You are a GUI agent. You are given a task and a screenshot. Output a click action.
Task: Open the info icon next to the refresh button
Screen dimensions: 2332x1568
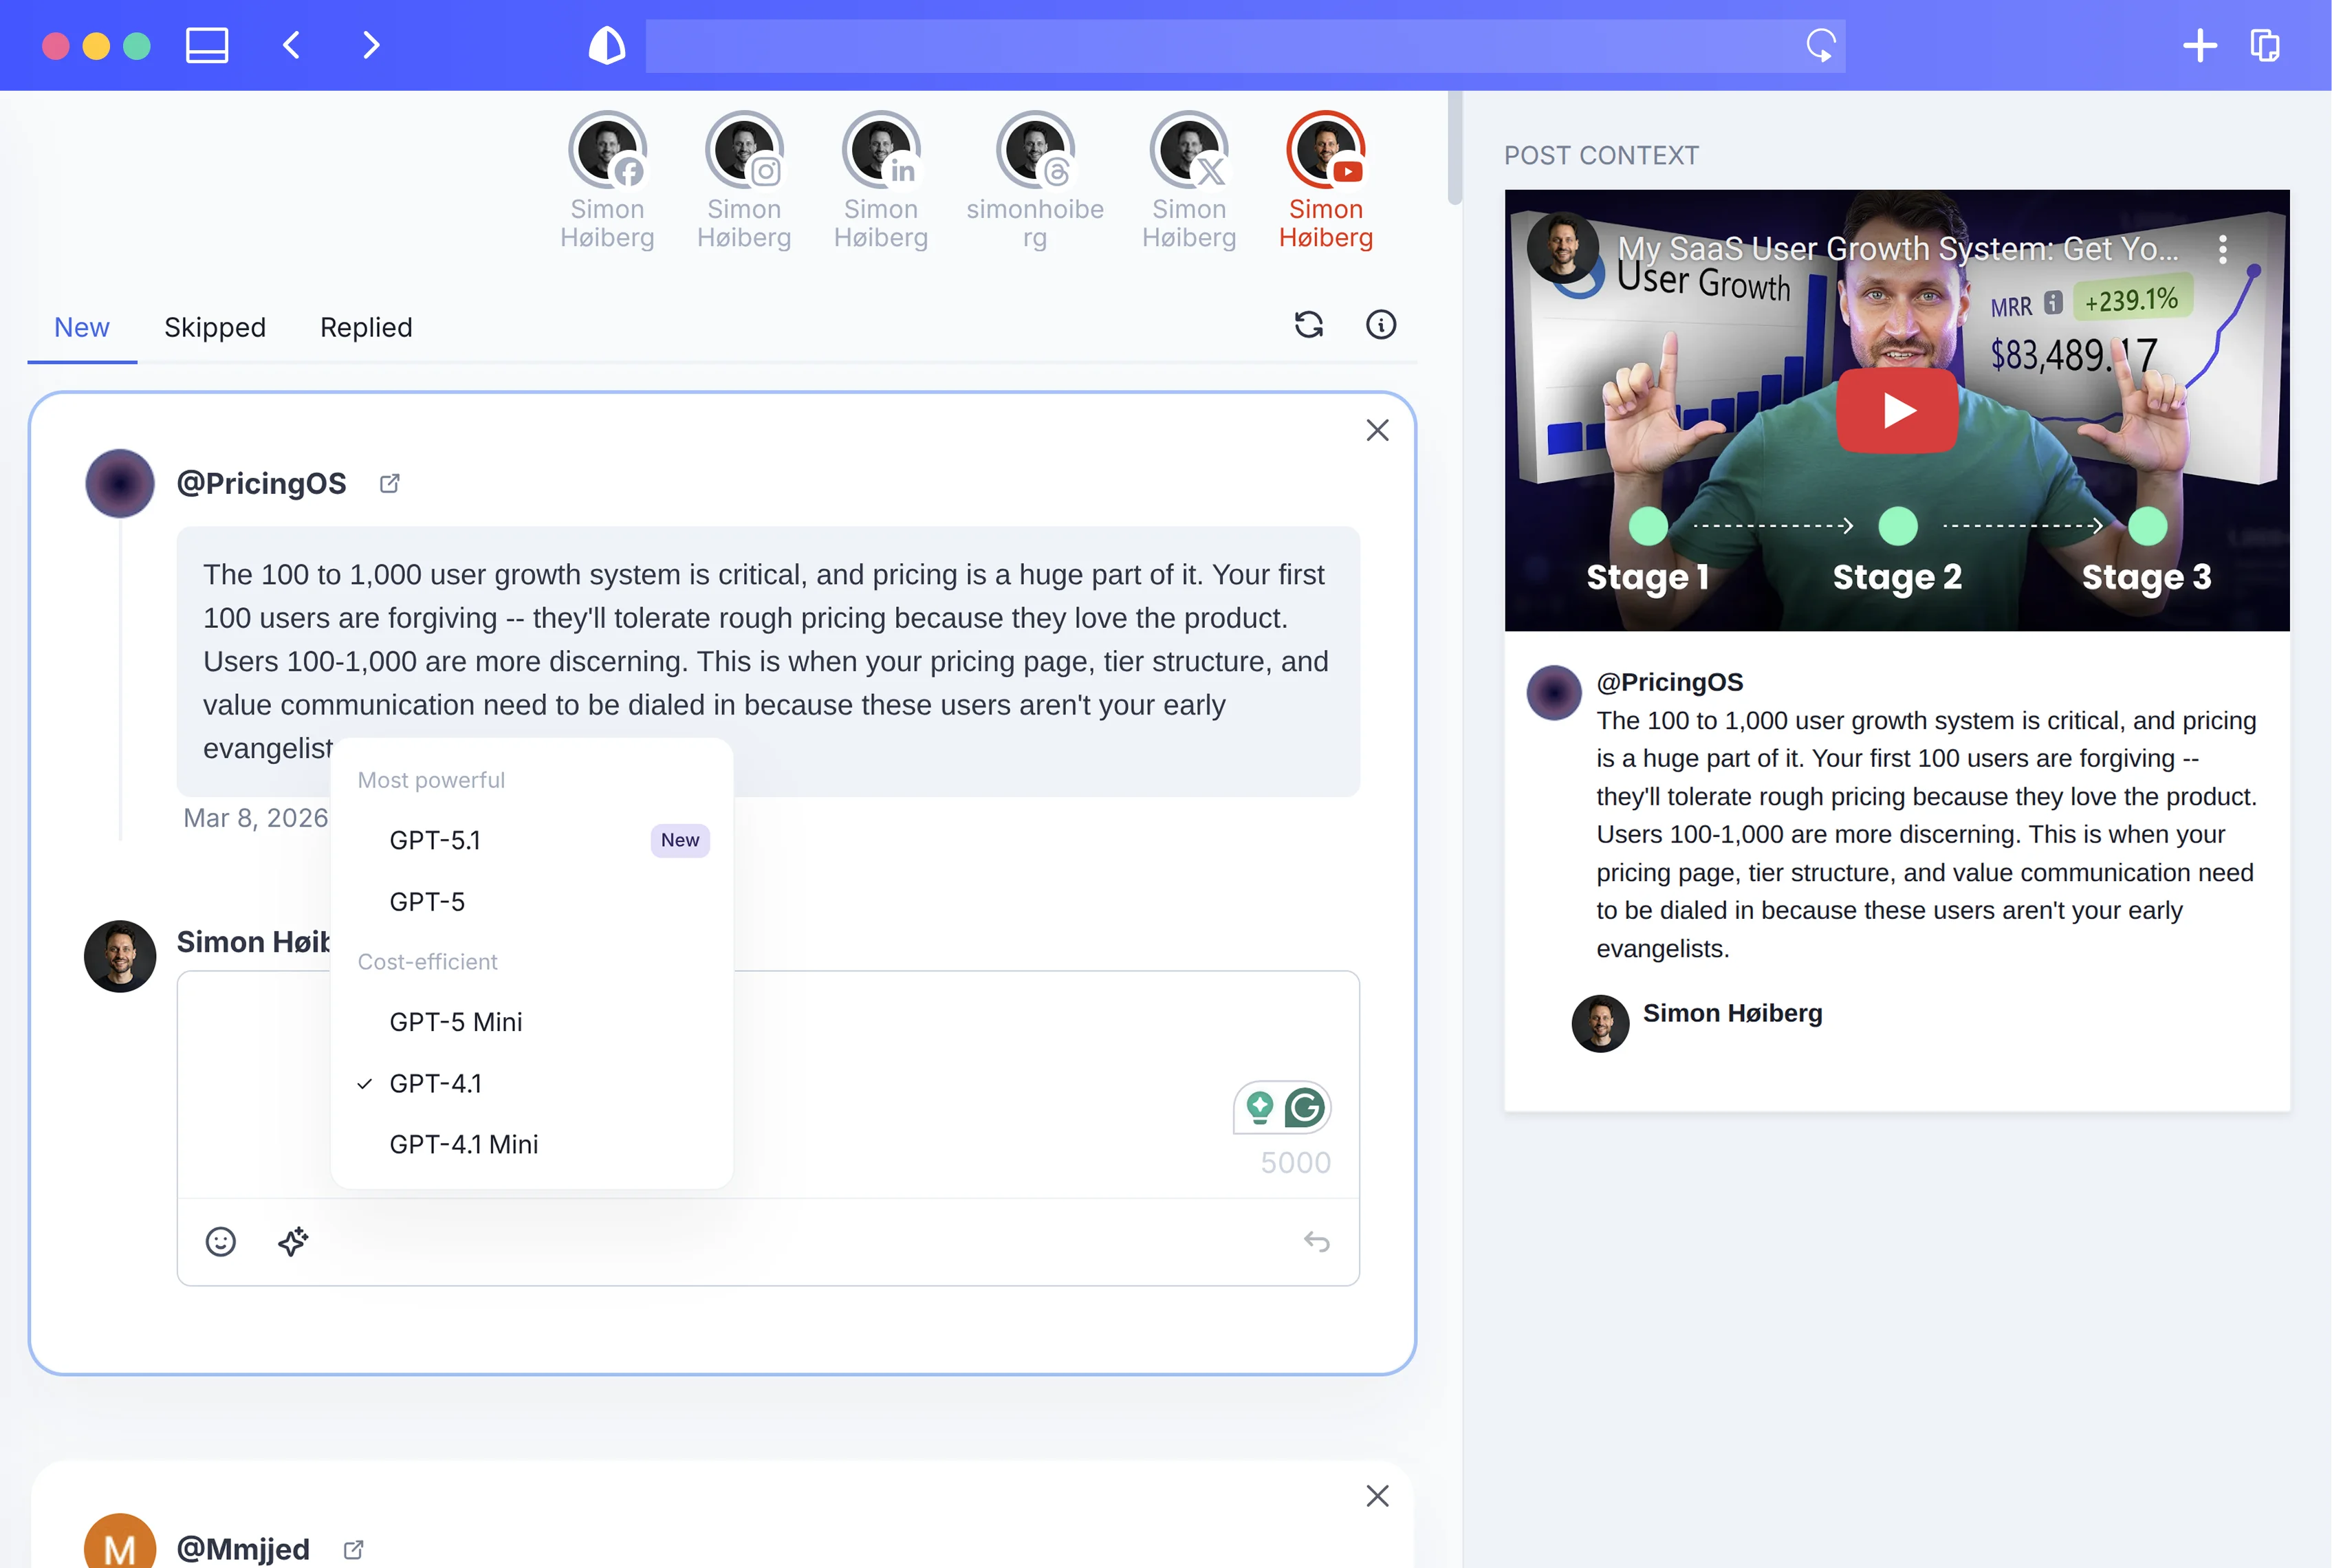(1381, 325)
